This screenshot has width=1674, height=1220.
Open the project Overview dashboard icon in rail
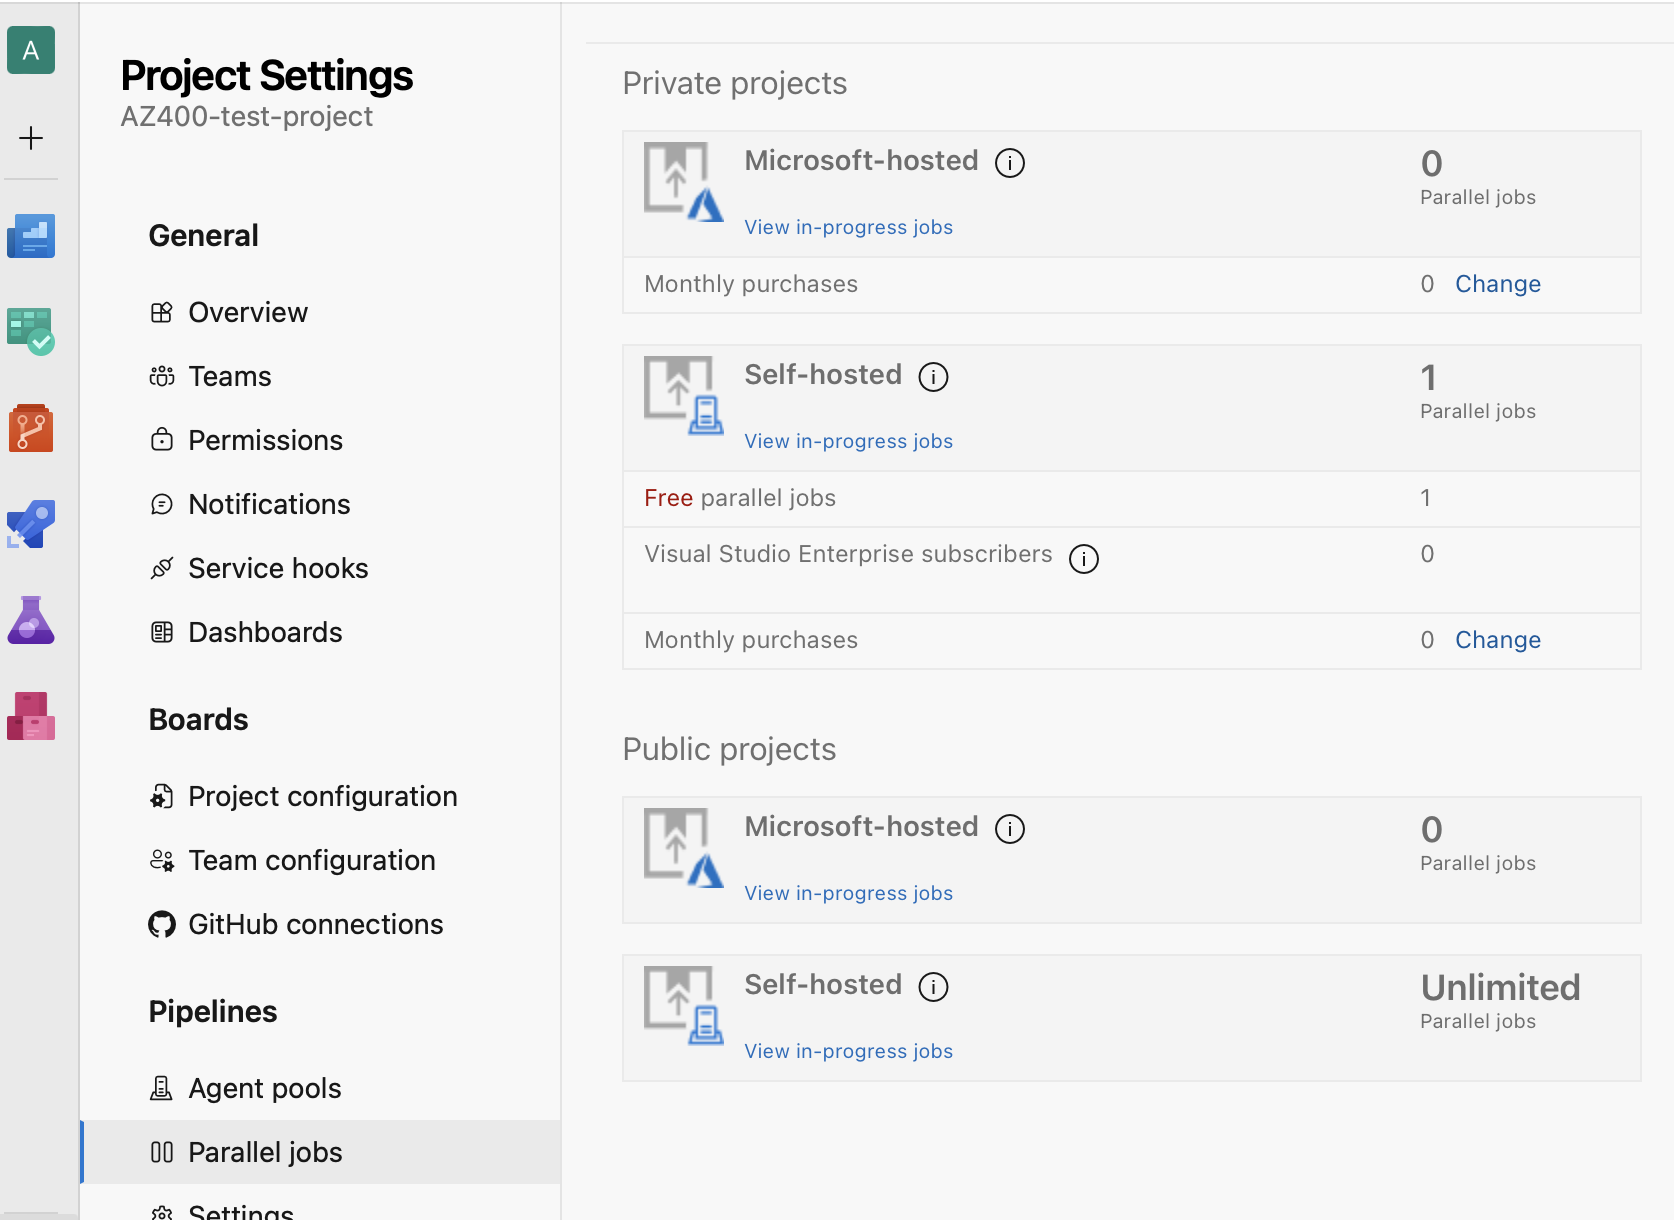(31, 236)
